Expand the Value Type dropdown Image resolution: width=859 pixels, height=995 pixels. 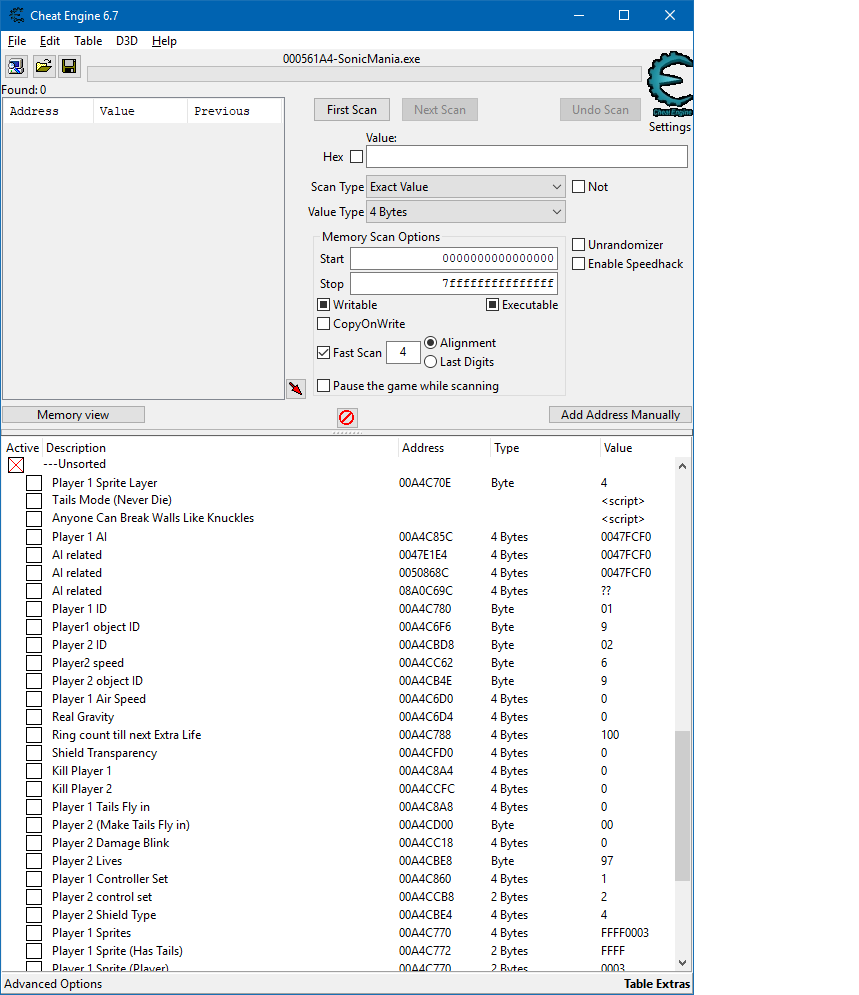[465, 212]
